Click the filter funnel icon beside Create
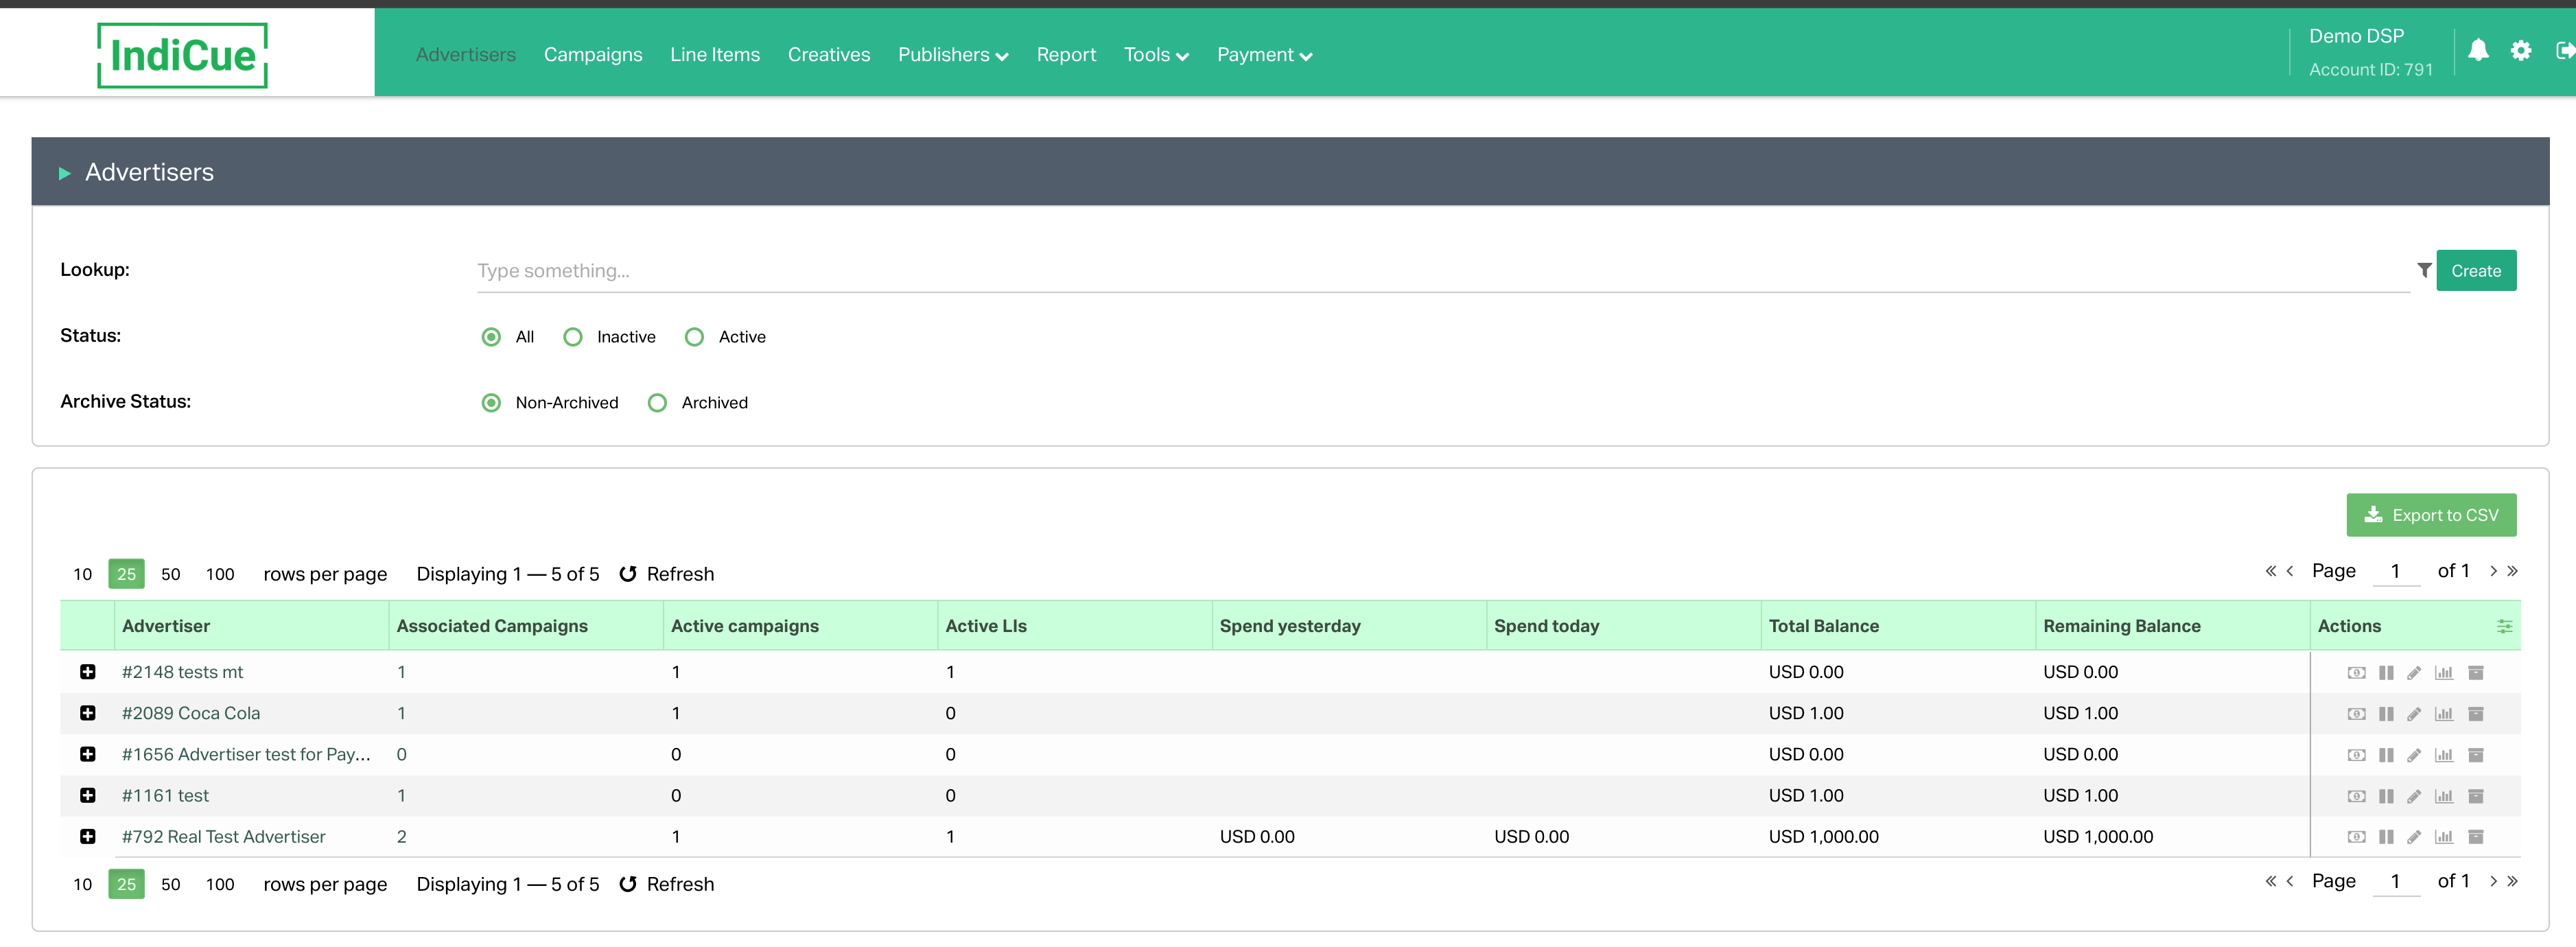Screen dimensions: 2576x947 click(2424, 270)
